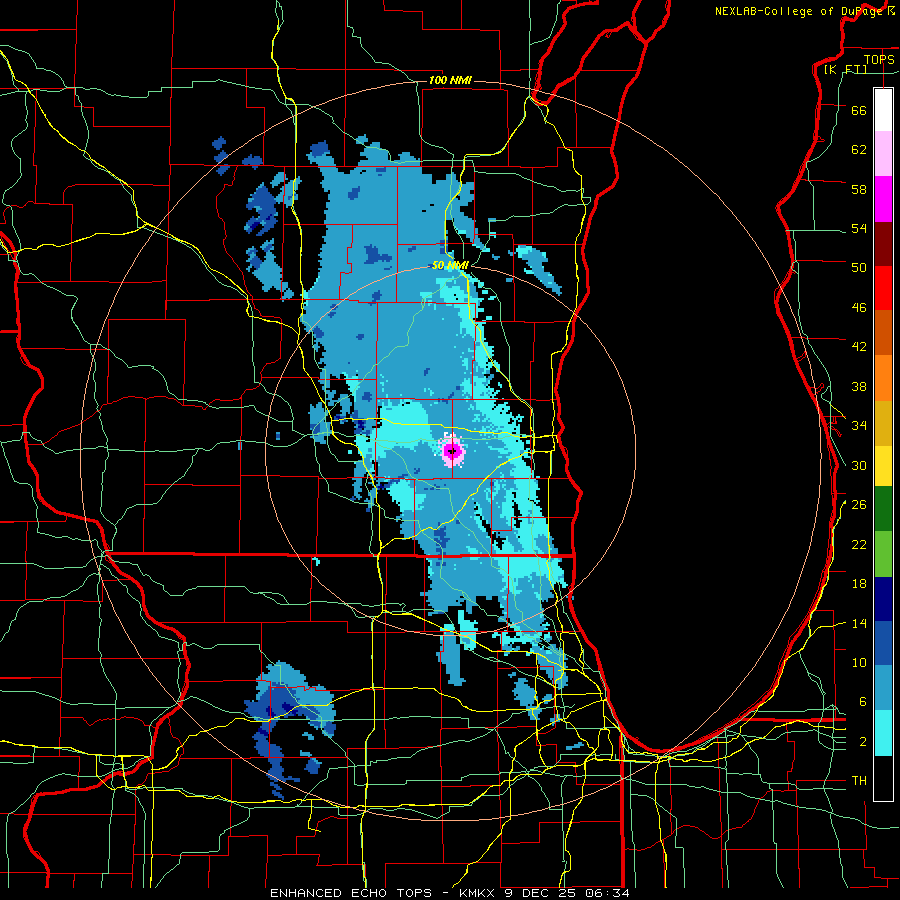This screenshot has width=900, height=900.
Task: Click the '100 NMI' range ring label
Action: [x=450, y=80]
